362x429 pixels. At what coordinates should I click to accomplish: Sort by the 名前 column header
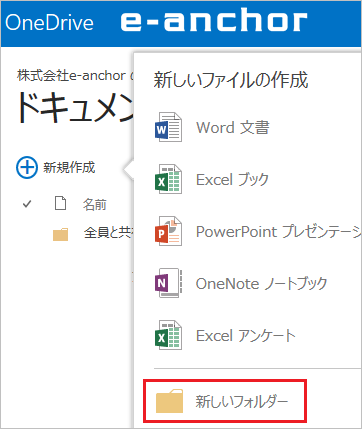pyautogui.click(x=95, y=204)
